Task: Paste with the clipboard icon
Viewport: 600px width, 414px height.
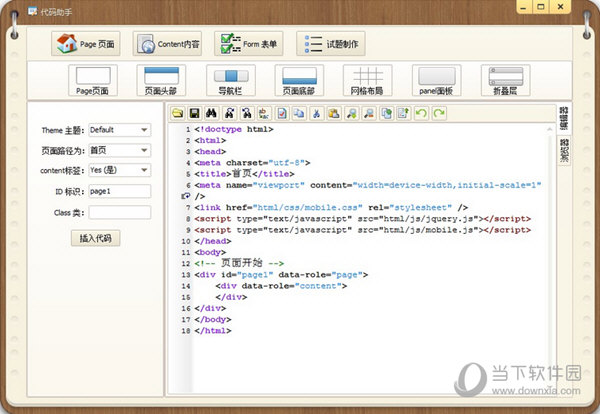Action: (334, 113)
